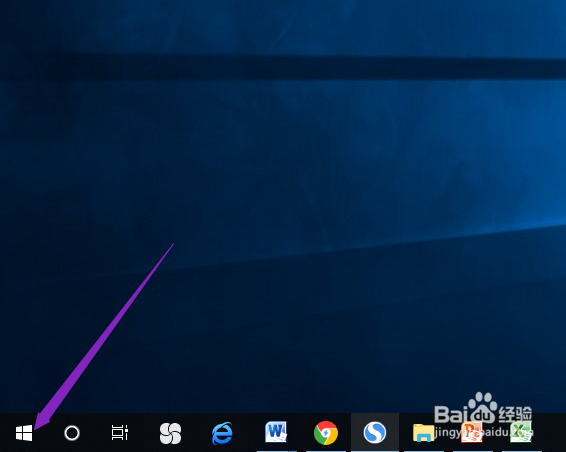Open the Windows Start menu
The width and height of the screenshot is (566, 452).
(24, 433)
